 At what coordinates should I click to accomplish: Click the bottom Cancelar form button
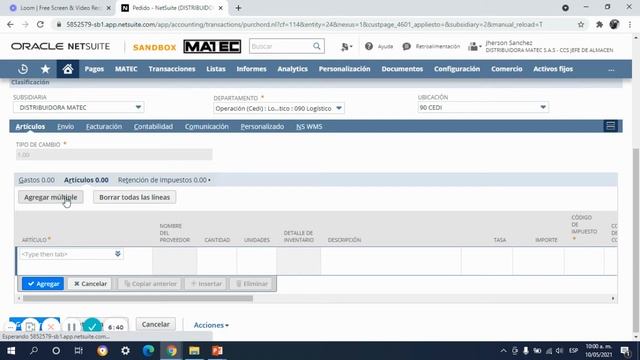click(156, 324)
